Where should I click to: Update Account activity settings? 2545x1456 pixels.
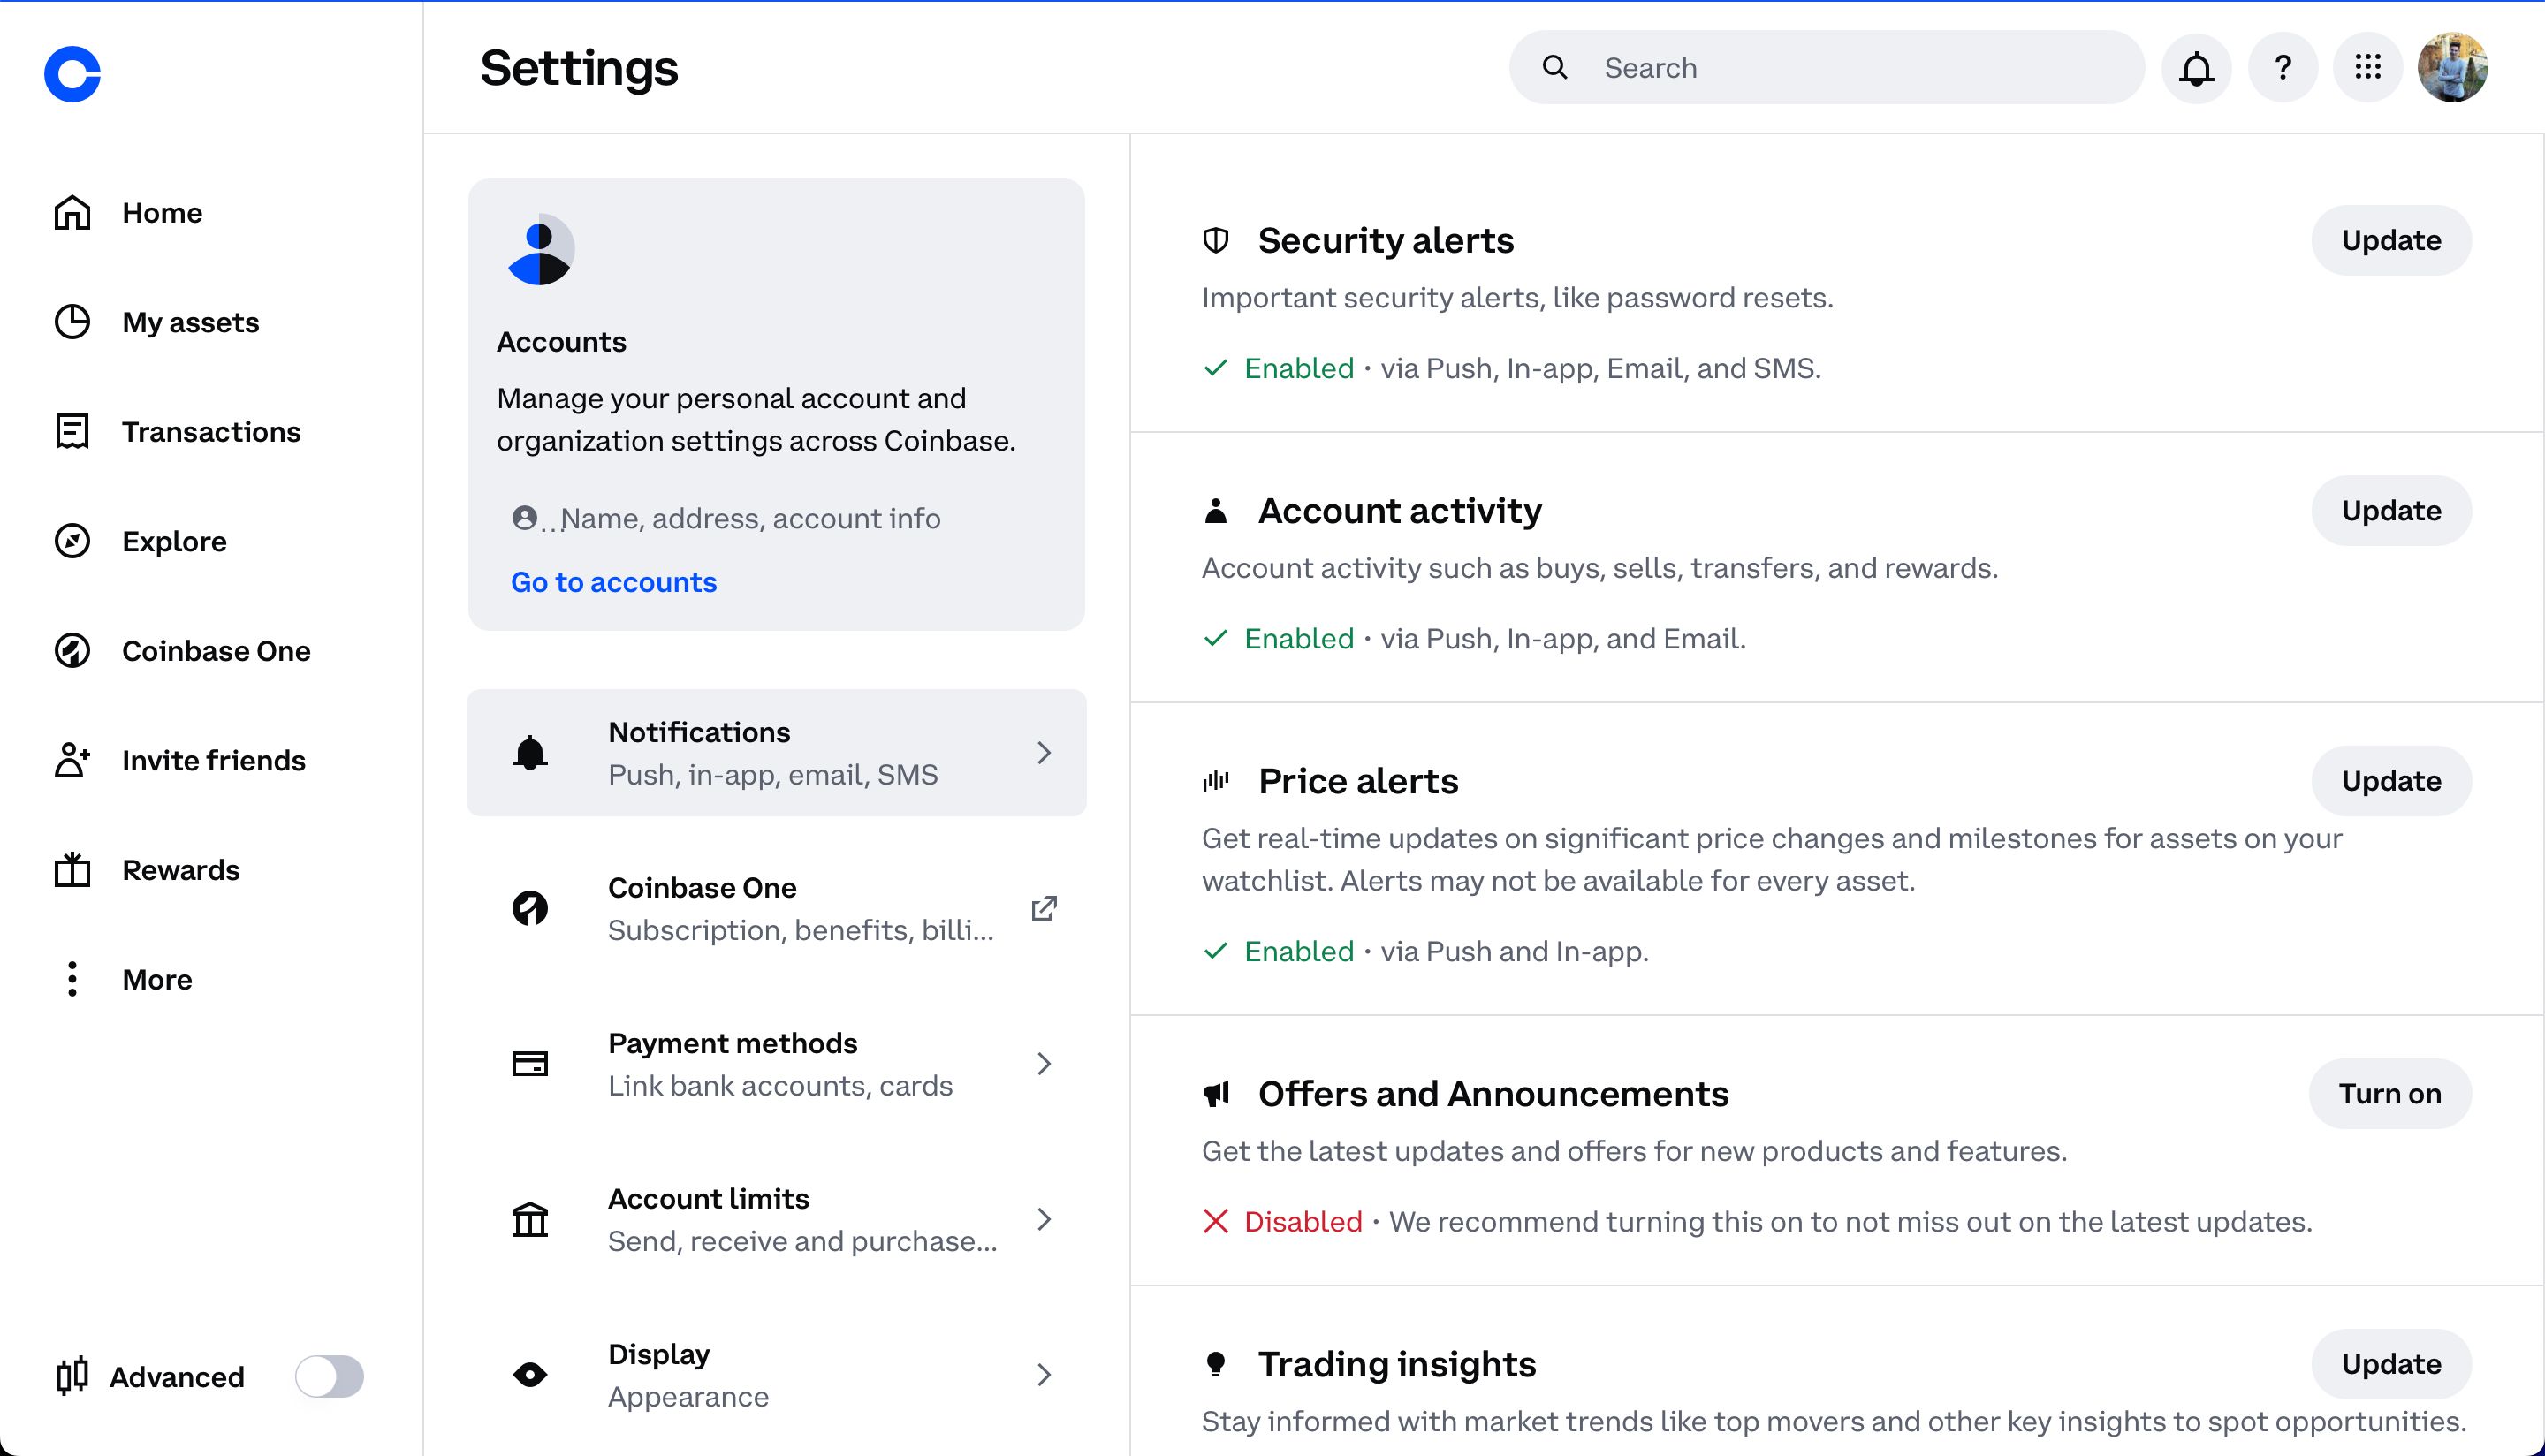click(x=2391, y=511)
